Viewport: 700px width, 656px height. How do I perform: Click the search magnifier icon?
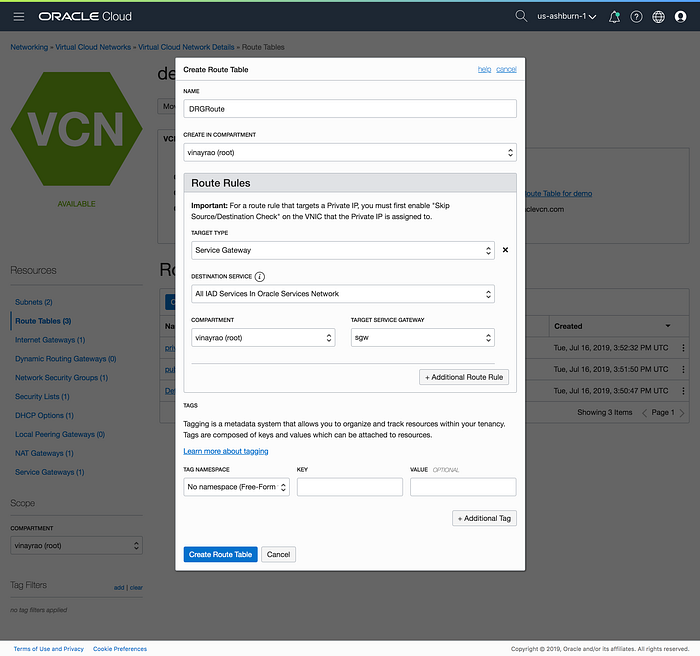point(521,17)
